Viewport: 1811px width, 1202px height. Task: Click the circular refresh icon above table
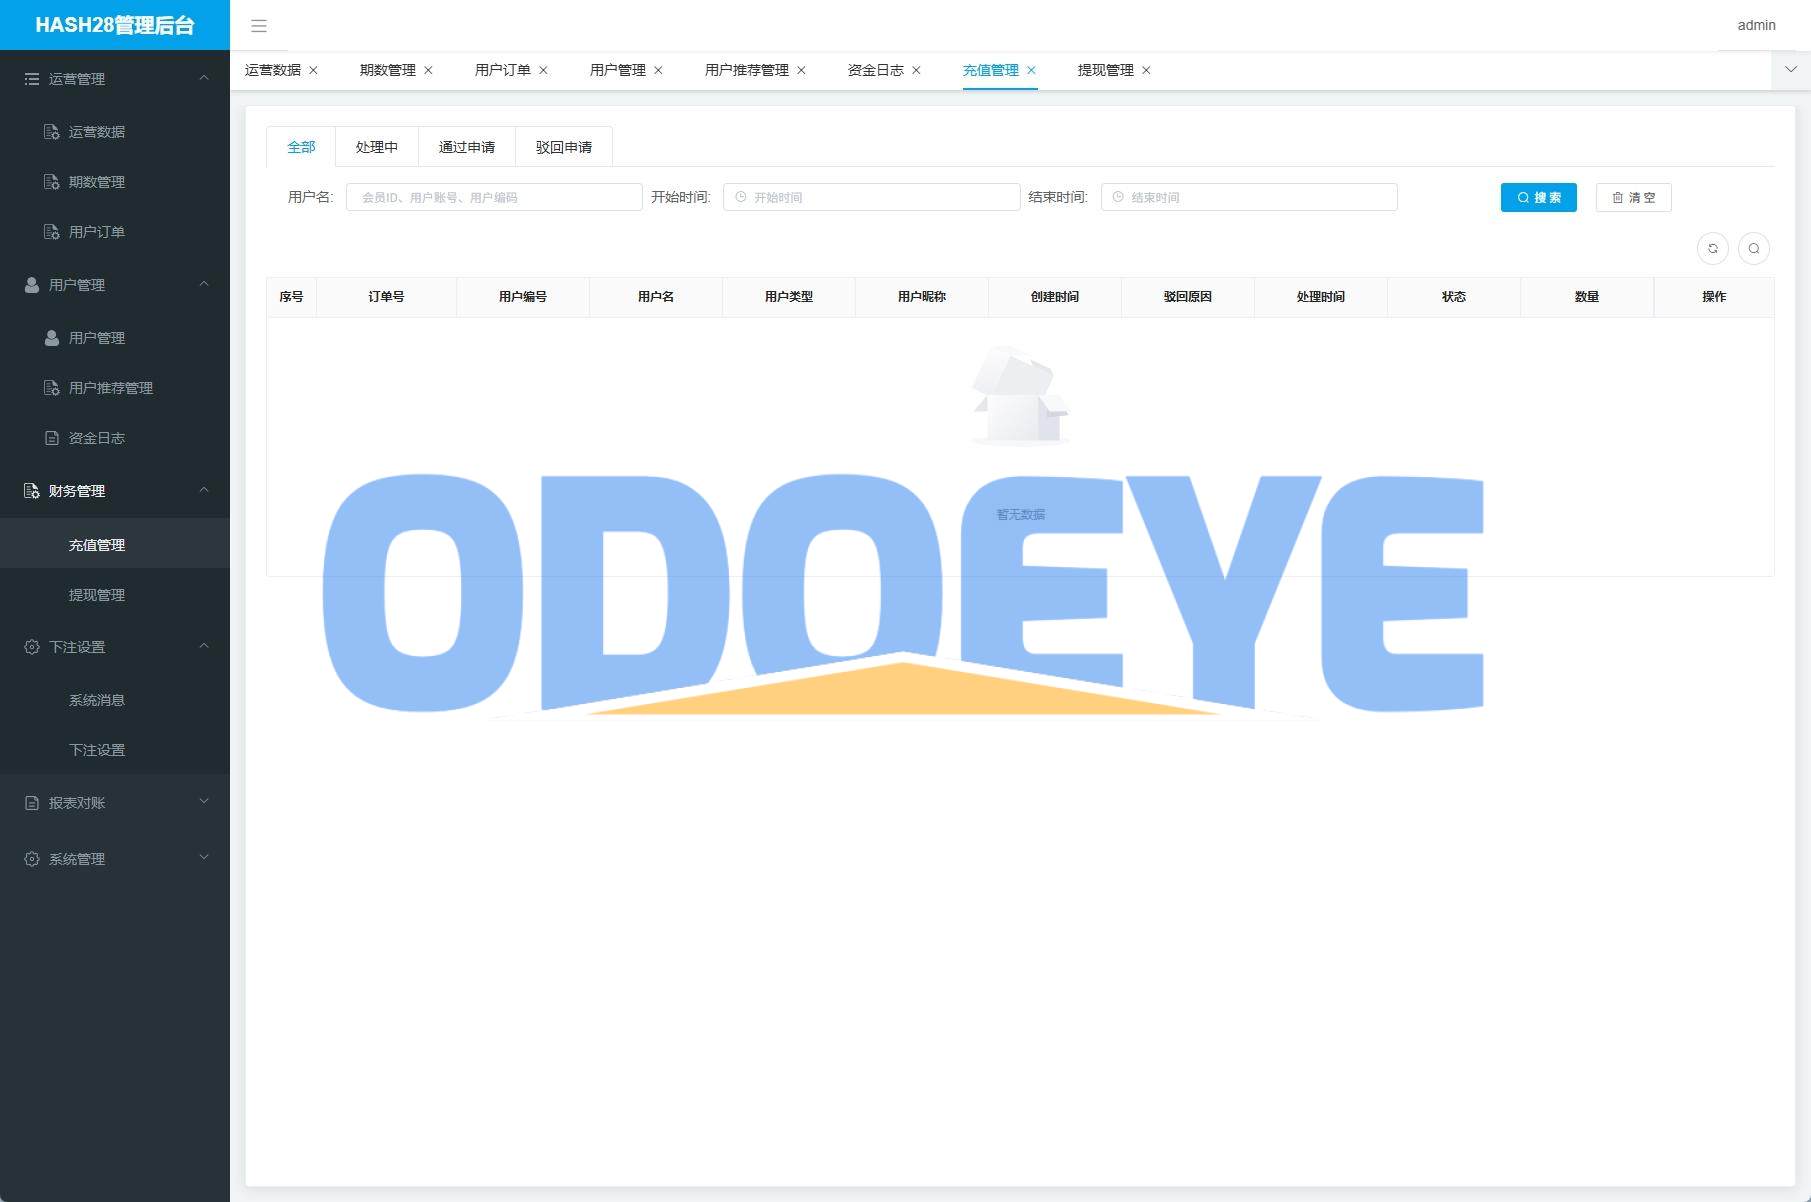click(x=1712, y=249)
